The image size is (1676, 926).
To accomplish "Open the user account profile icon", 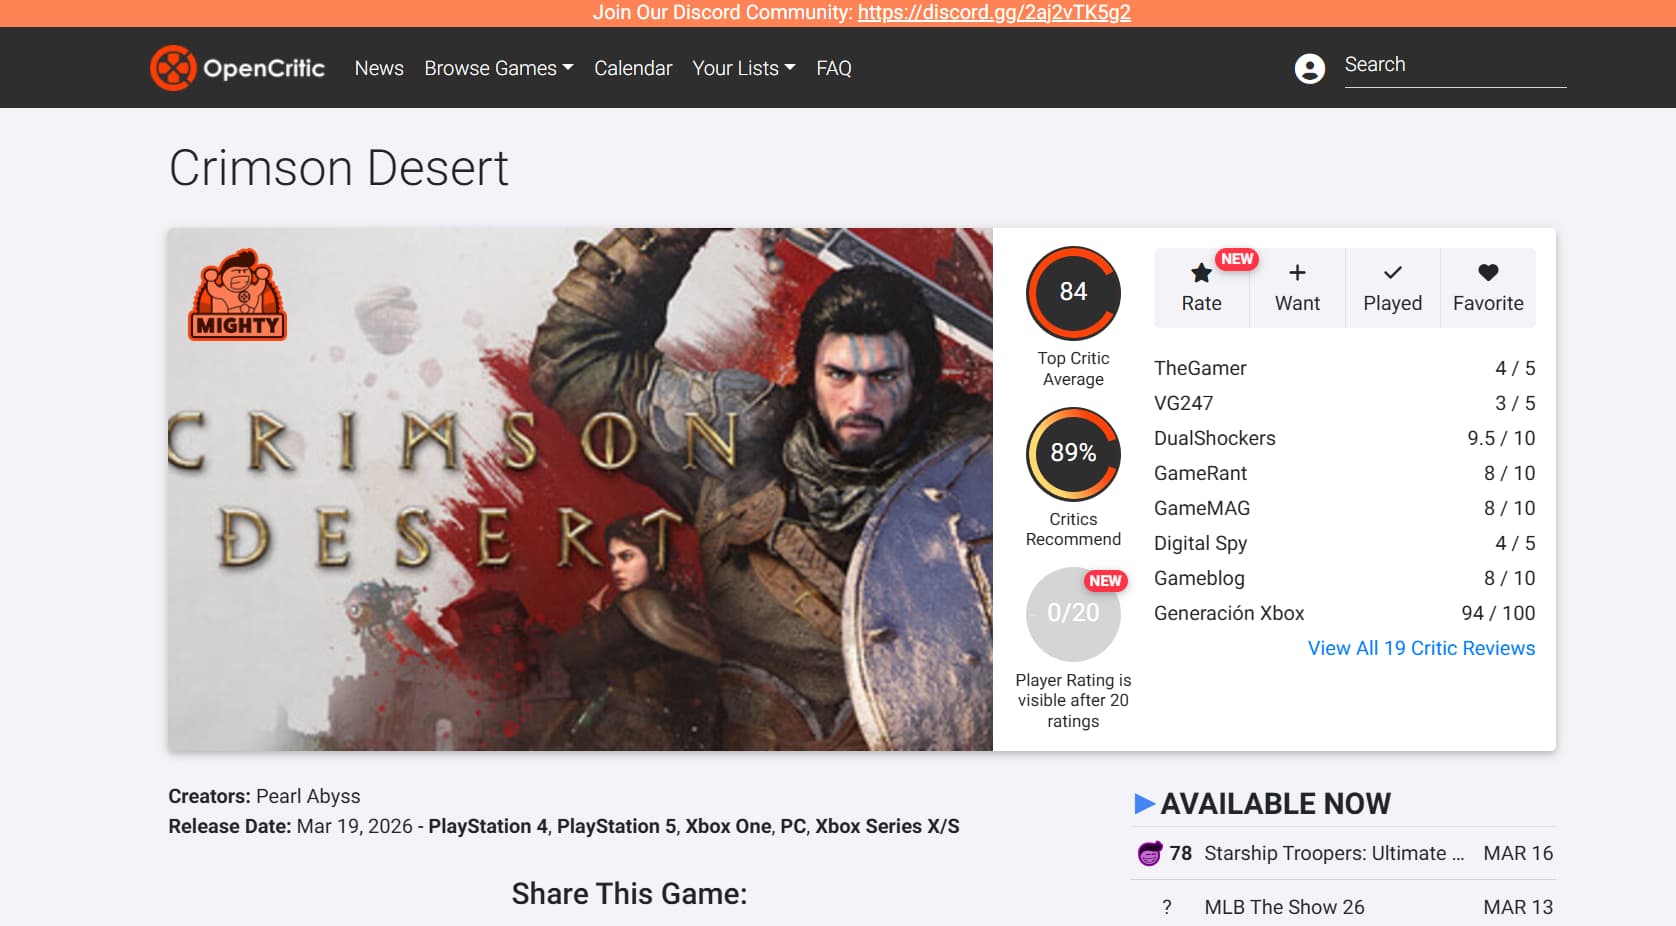I will (x=1309, y=68).
